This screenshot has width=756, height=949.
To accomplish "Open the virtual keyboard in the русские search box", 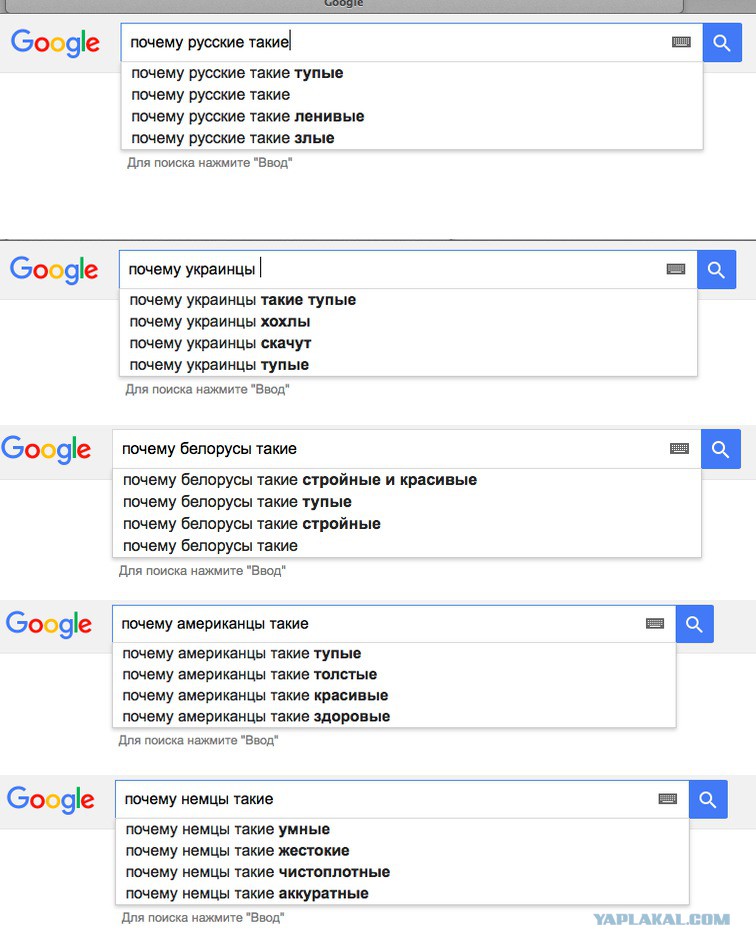I will coord(681,42).
